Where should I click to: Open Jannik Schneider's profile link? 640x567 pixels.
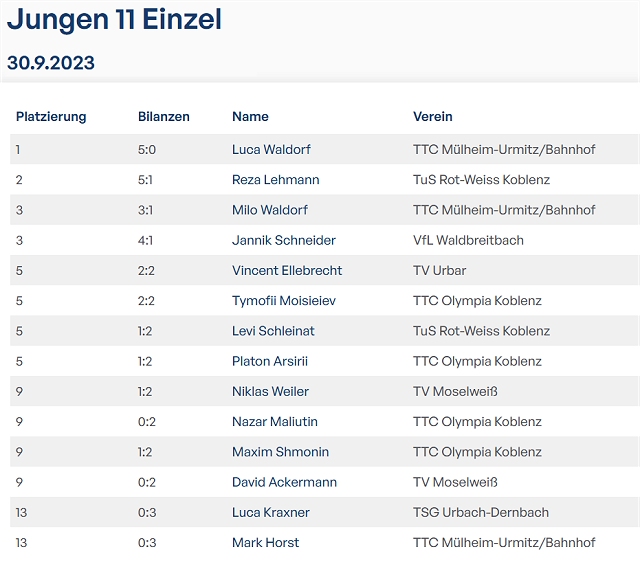click(x=283, y=240)
